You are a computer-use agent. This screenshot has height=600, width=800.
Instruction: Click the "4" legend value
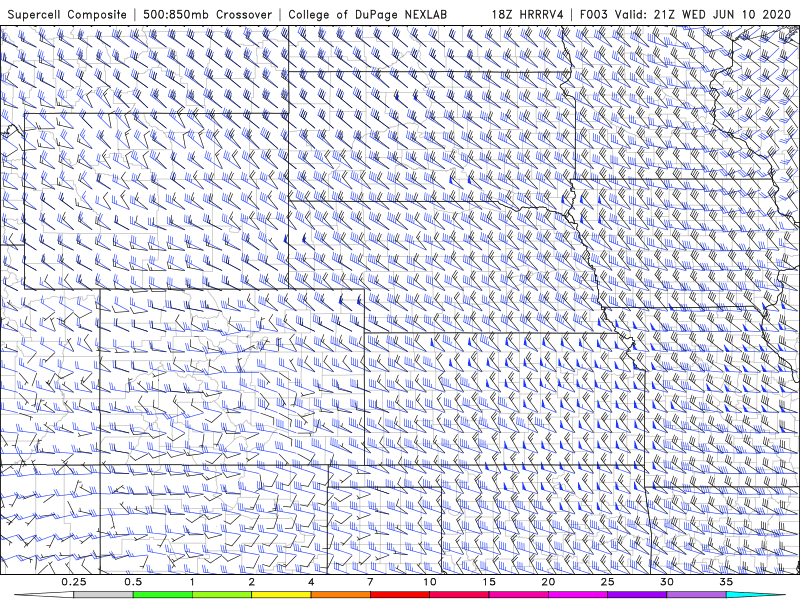click(311, 582)
